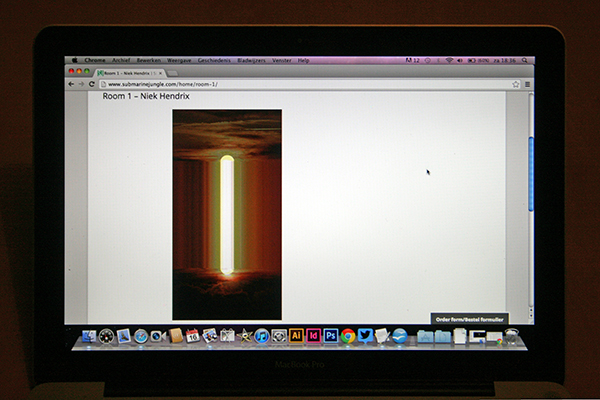Open Finder from the Dock
This screenshot has height=400, width=600.
tap(89, 337)
